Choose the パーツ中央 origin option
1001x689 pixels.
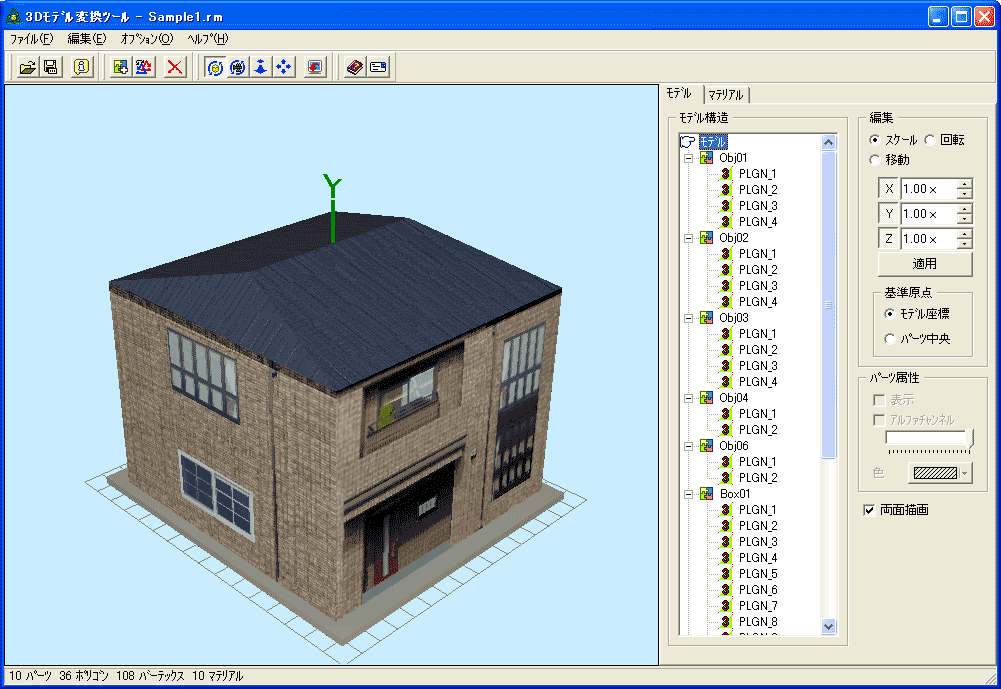point(890,339)
